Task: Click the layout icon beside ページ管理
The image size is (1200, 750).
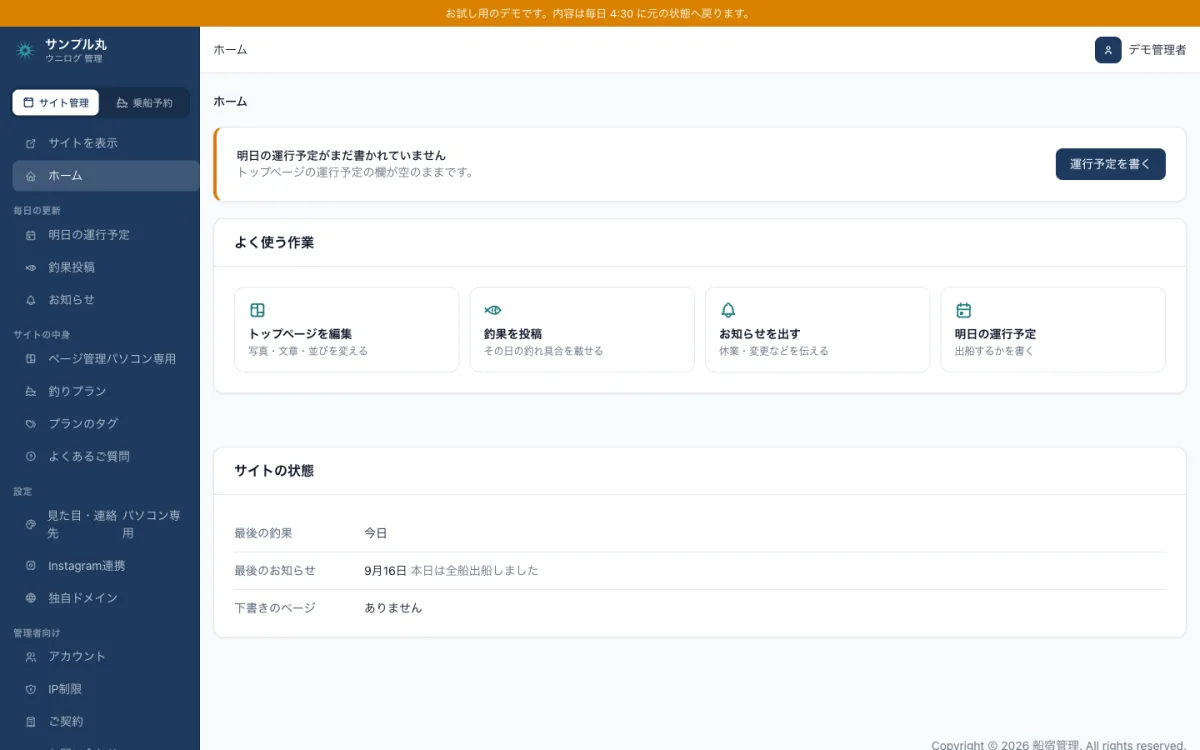Action: (31, 359)
